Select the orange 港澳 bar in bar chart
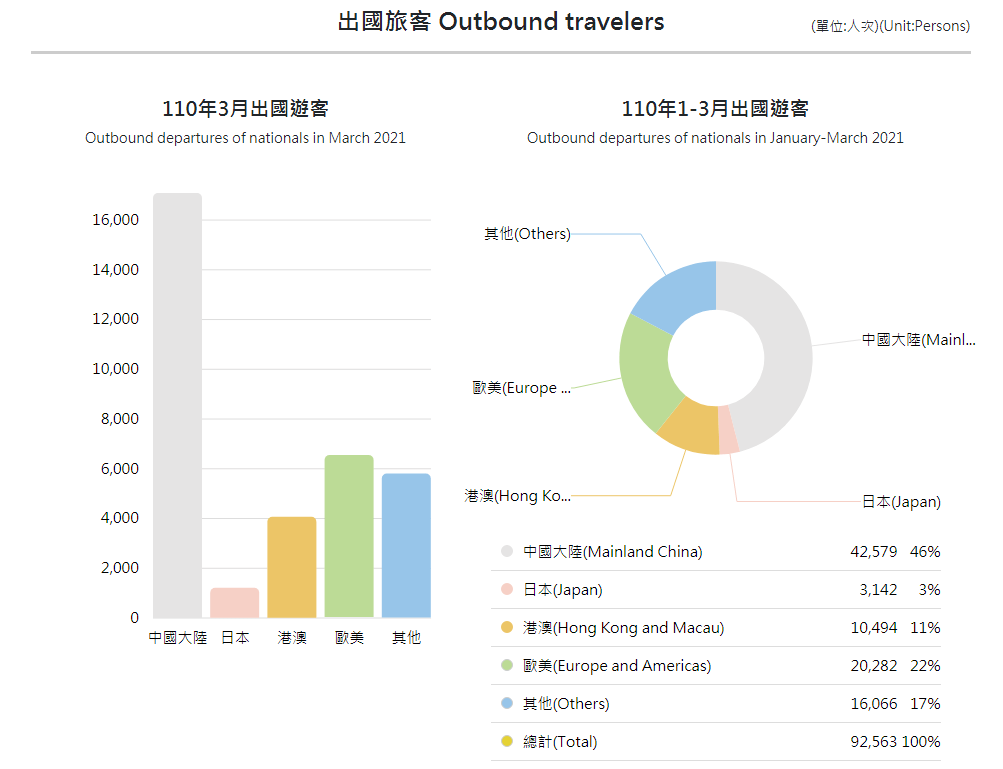 (292, 567)
